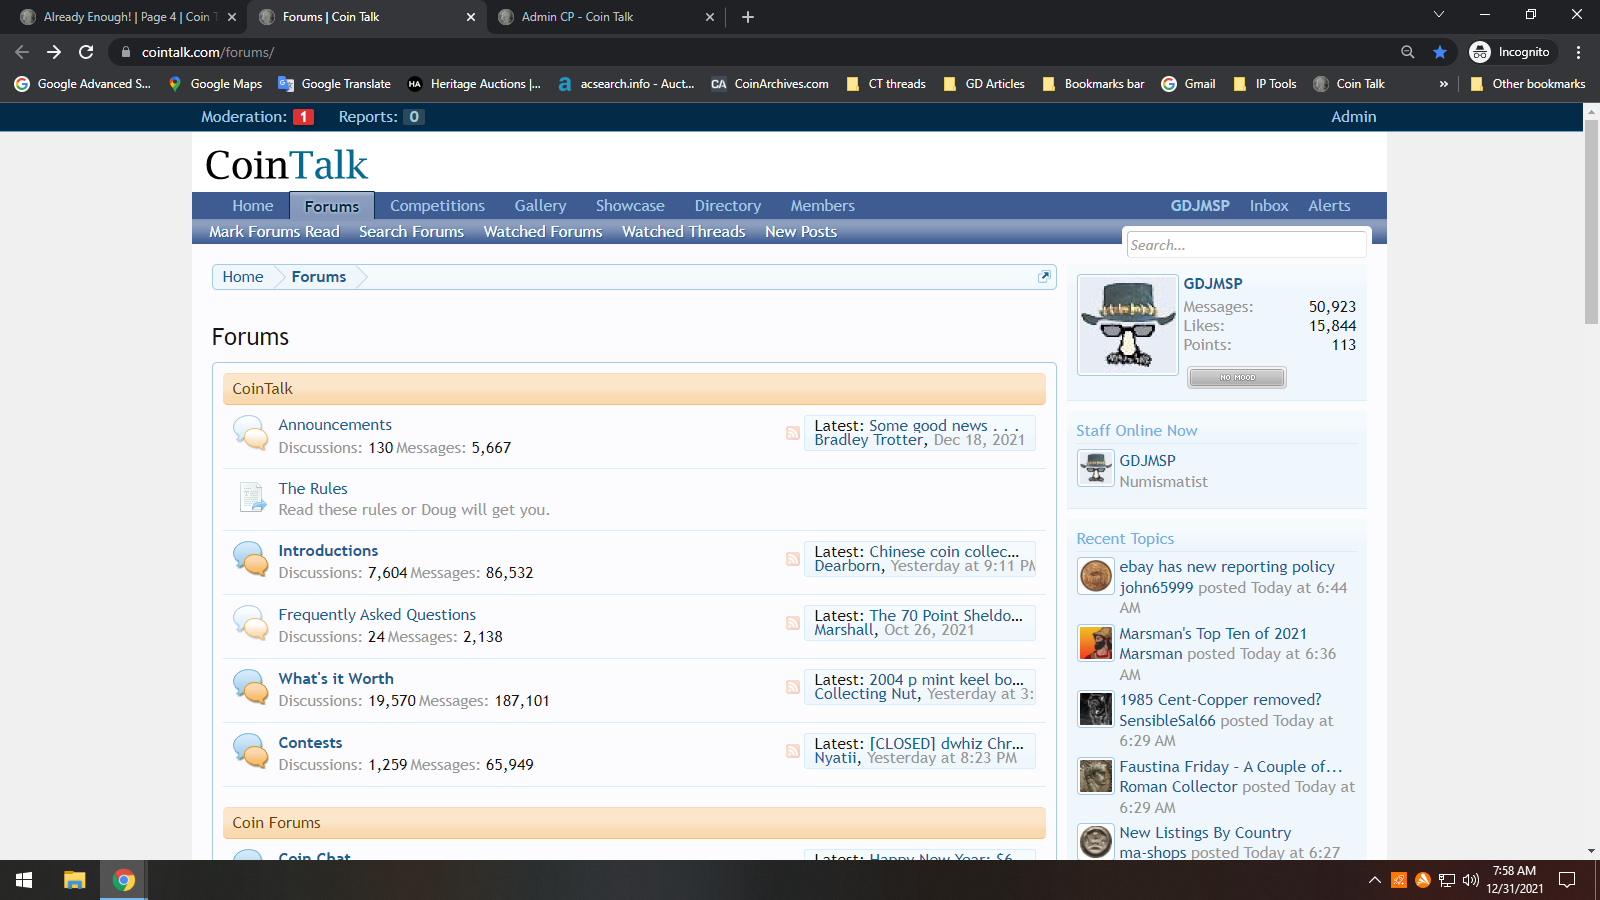Open '1985 Cent-Copper removed?' topic
This screenshot has height=900, width=1600.
(1220, 700)
